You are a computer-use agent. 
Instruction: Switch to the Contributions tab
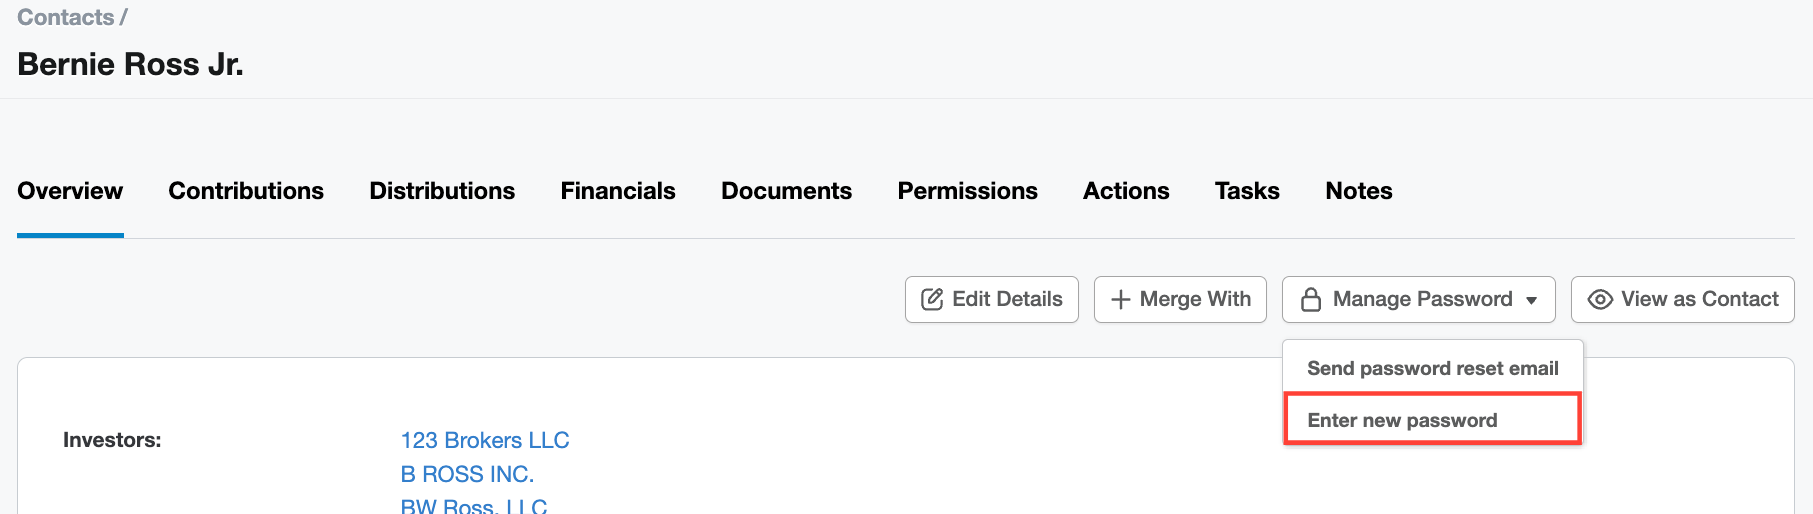pyautogui.click(x=246, y=191)
